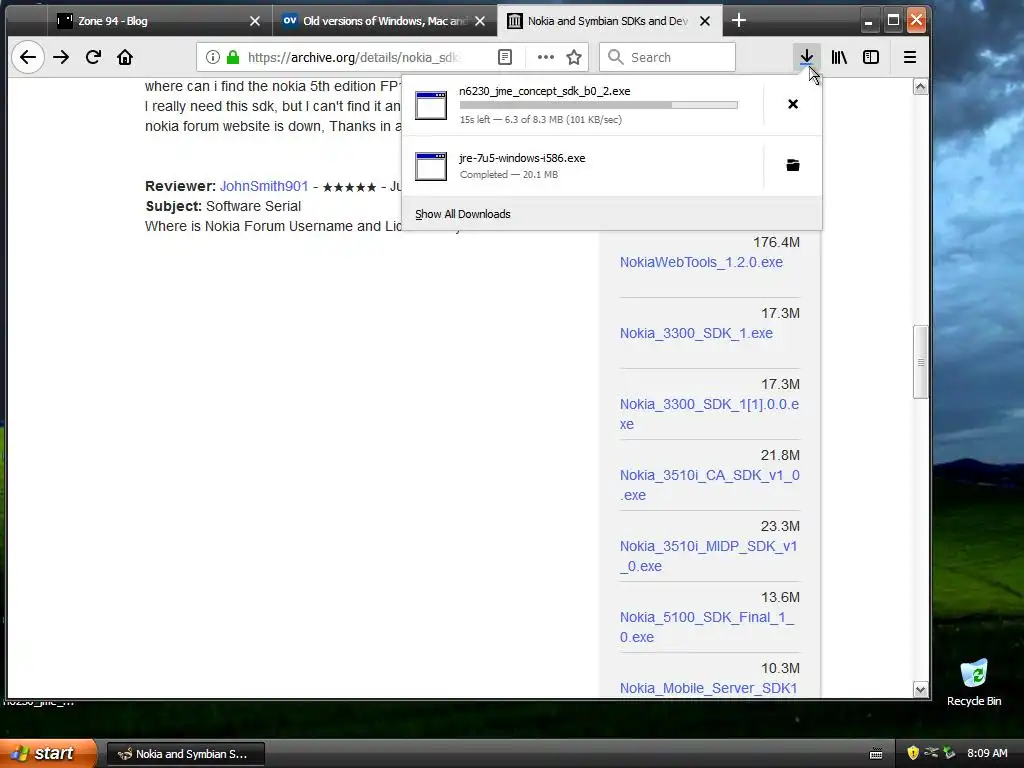Screen dimensions: 1024x768
Task: Open the Windows start menu
Action: [x=47, y=753]
